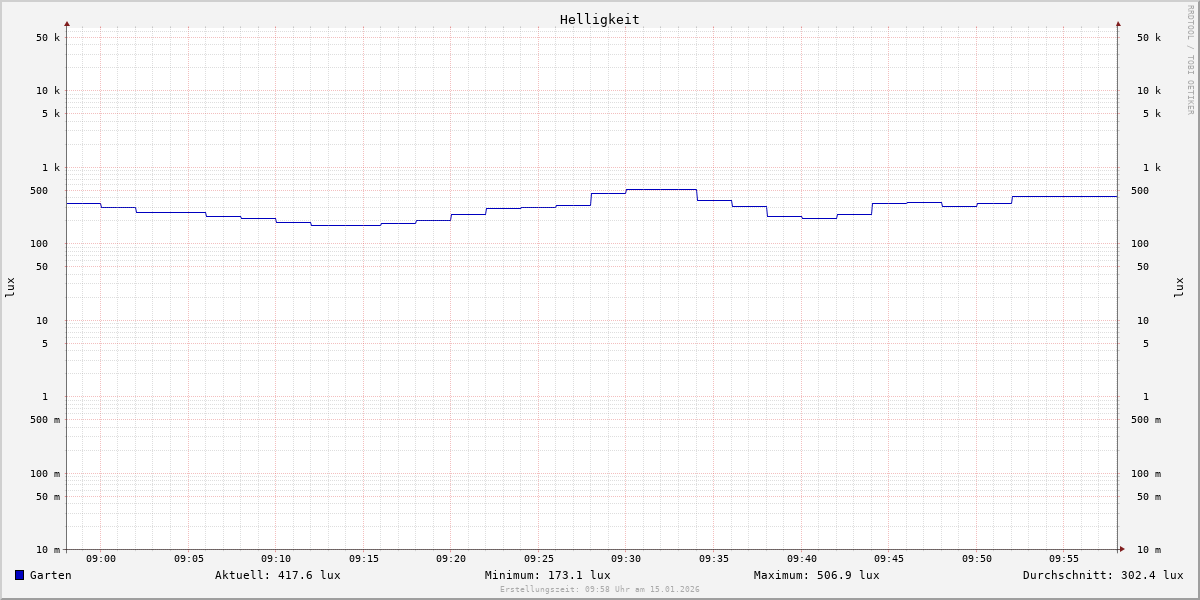Click the Erstellungszeit timestamp footer text
1200x600 pixels.
[599, 590]
